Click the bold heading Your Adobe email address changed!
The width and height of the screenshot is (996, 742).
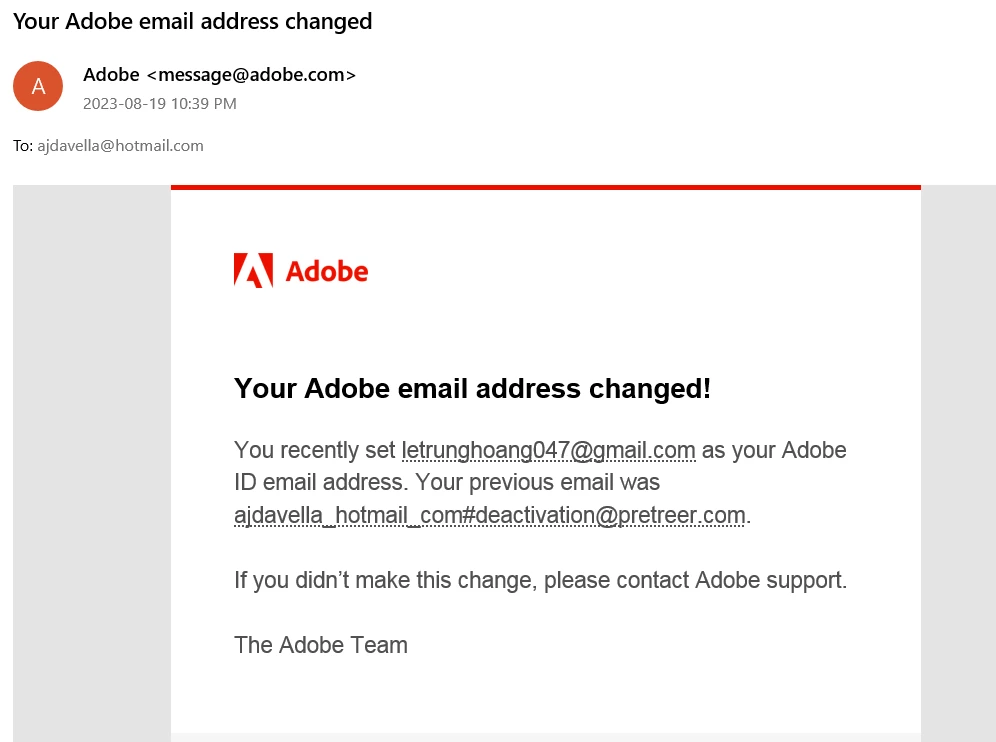(472, 388)
